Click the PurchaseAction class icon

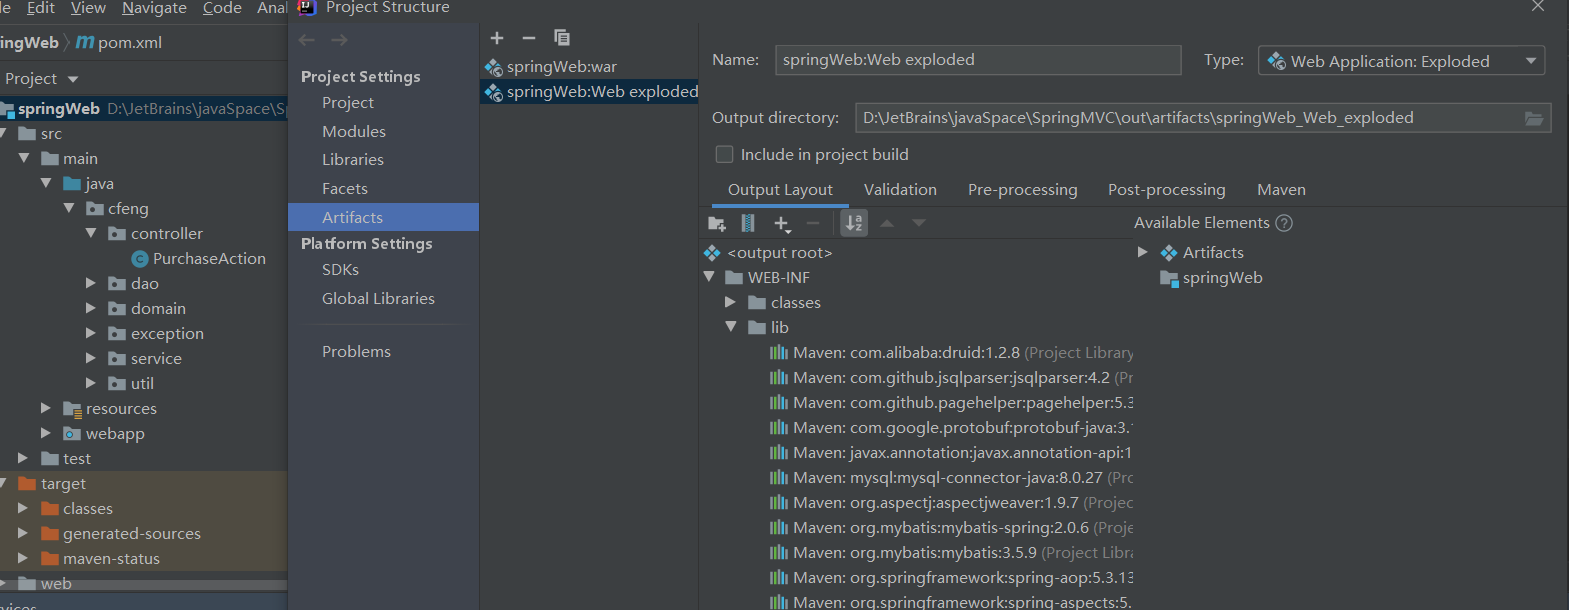140,259
